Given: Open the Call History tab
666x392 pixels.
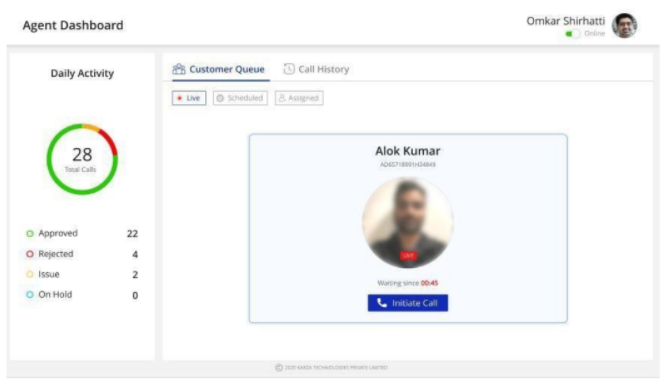Looking at the screenshot, I should pos(316,69).
